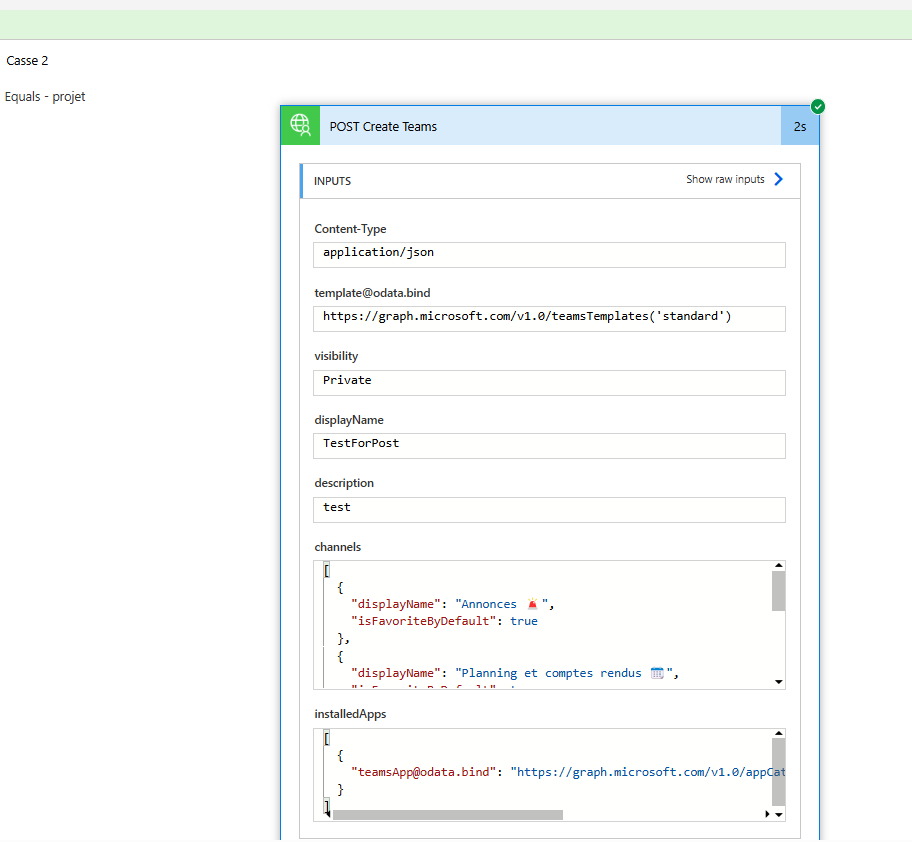Click the template@odata.bind URL field
This screenshot has height=842, width=912.
coord(549,319)
